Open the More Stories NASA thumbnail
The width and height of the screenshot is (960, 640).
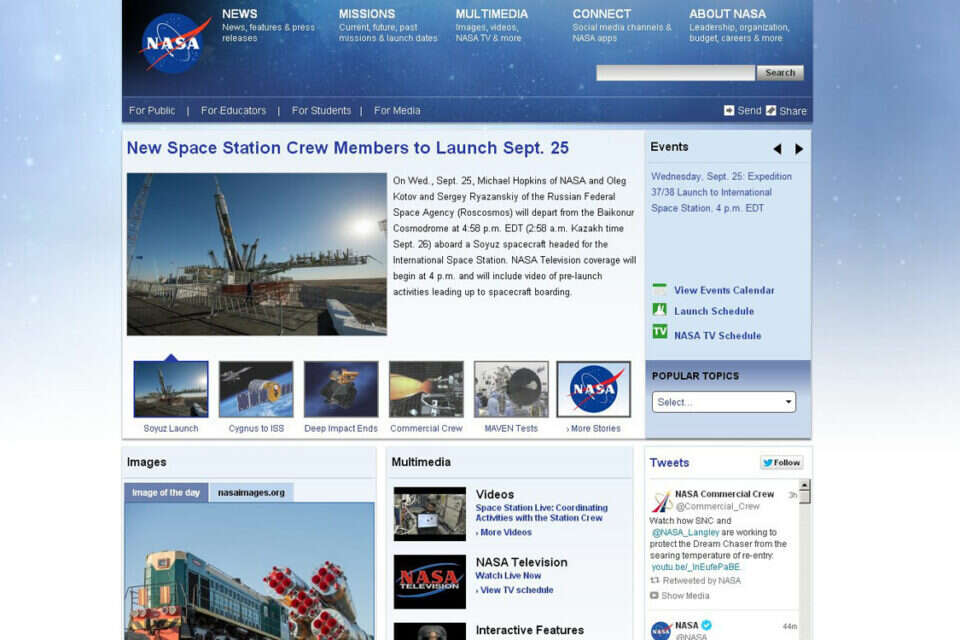[593, 389]
